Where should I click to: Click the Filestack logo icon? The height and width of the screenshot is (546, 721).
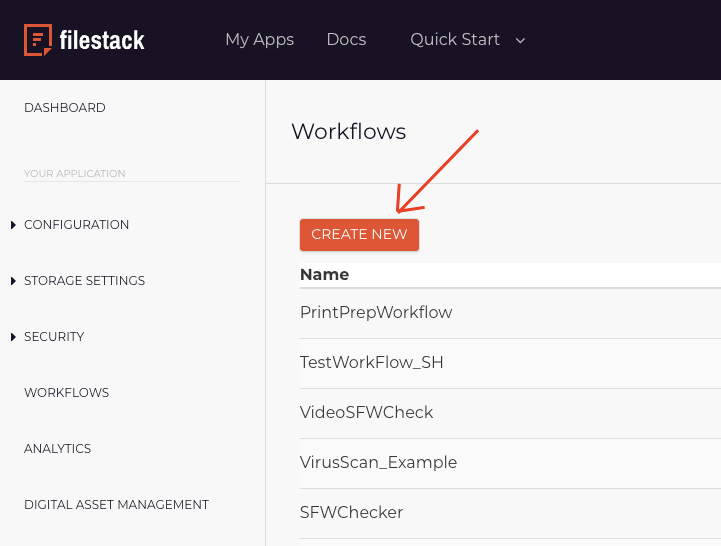38,40
